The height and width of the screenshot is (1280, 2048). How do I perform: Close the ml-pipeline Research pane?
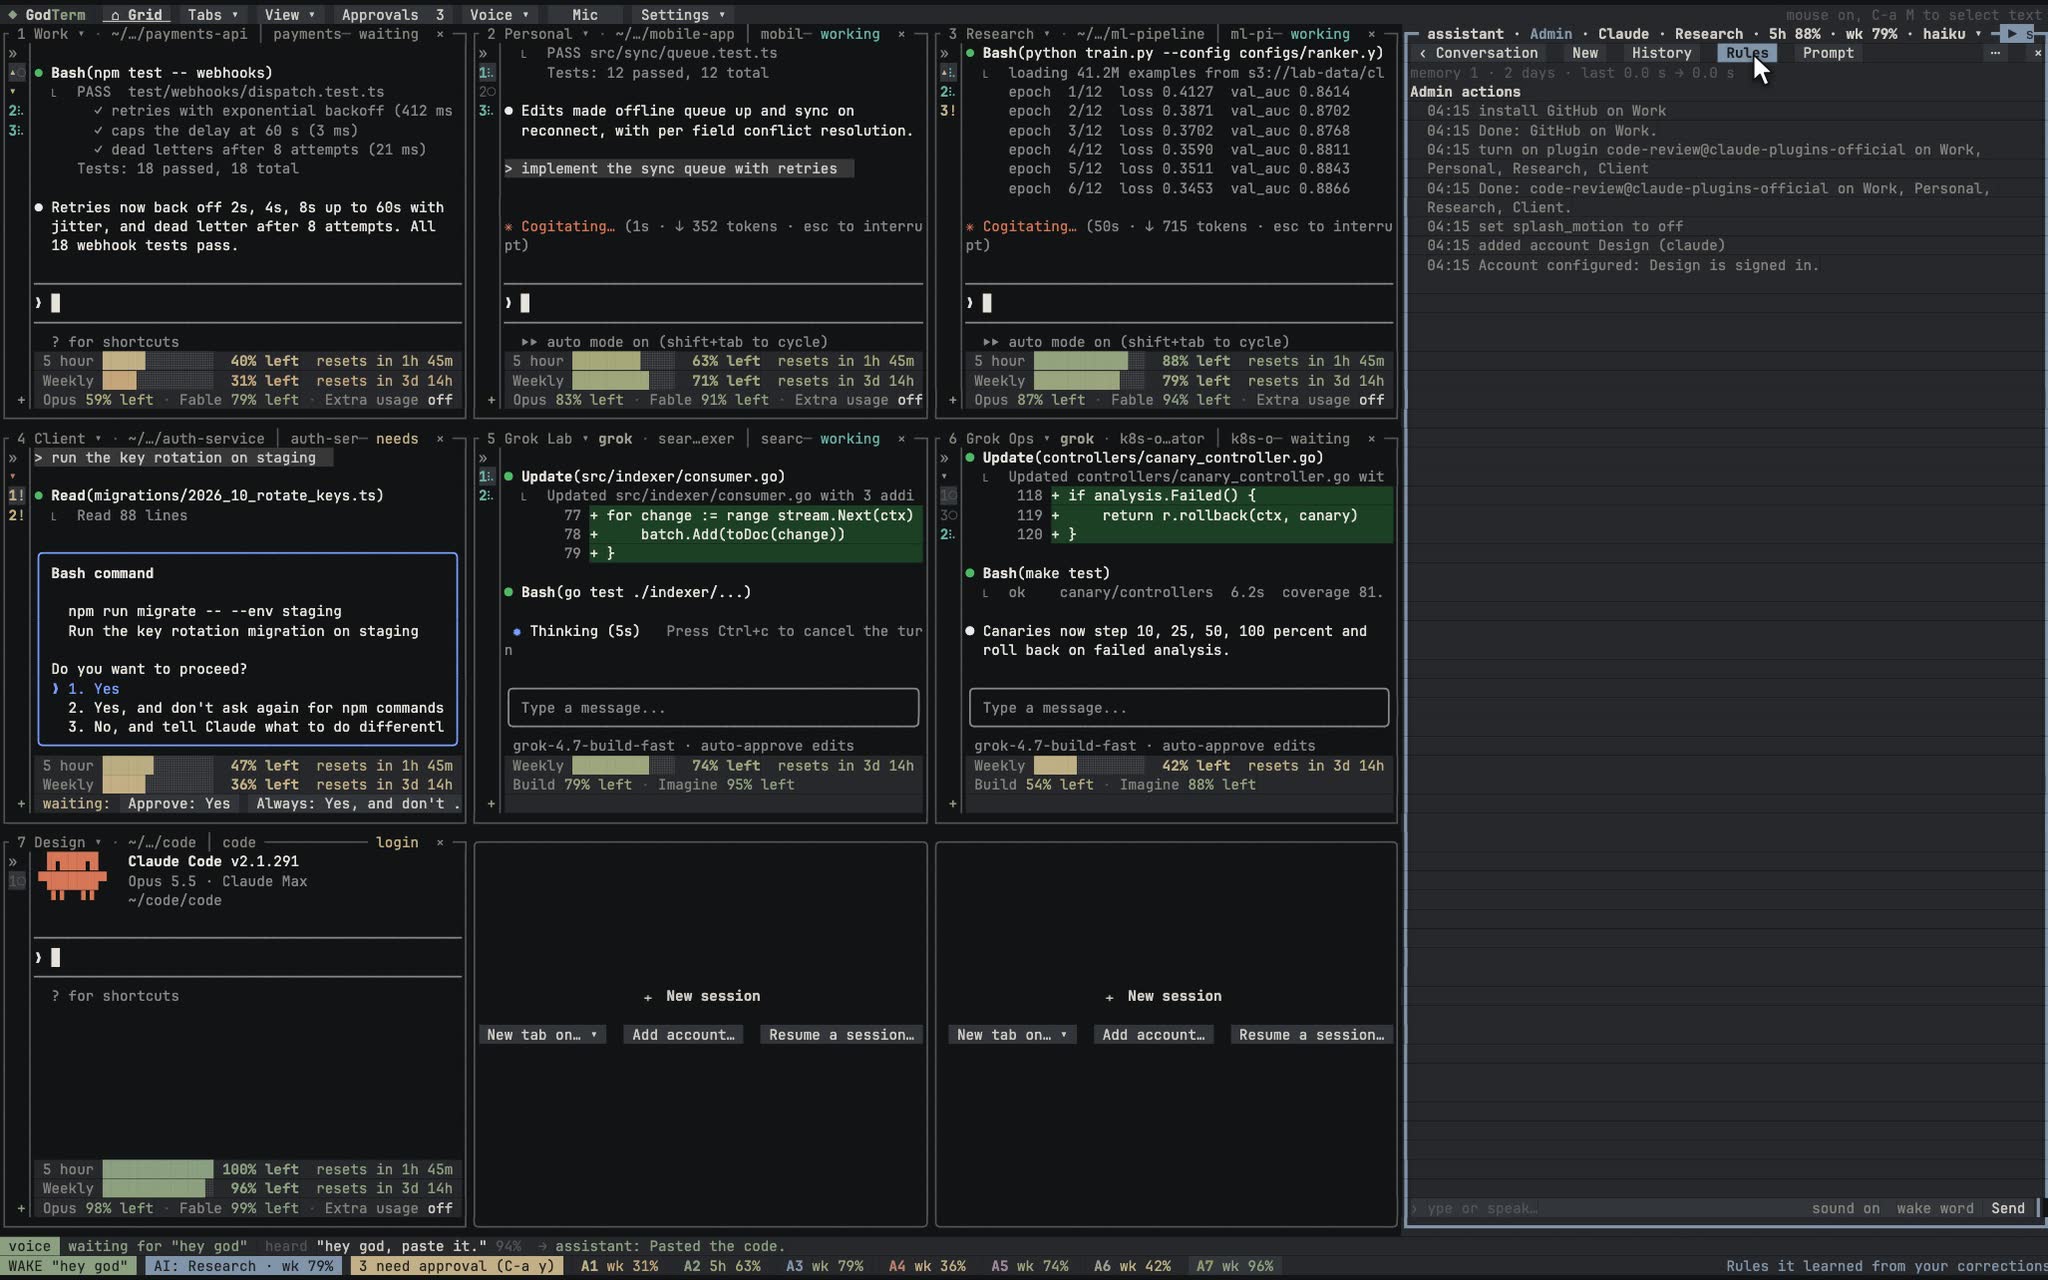[x=1371, y=34]
